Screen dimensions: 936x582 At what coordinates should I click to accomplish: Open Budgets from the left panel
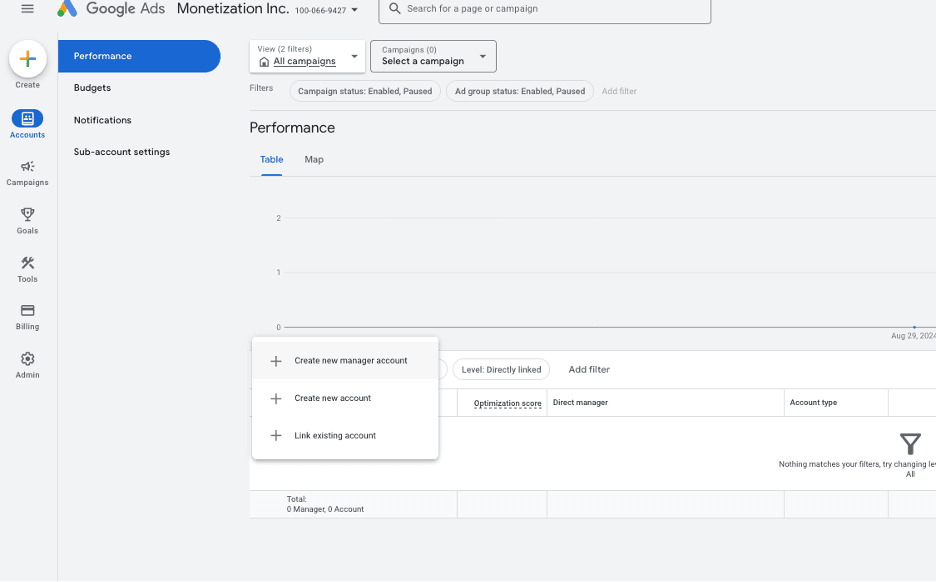(x=92, y=88)
